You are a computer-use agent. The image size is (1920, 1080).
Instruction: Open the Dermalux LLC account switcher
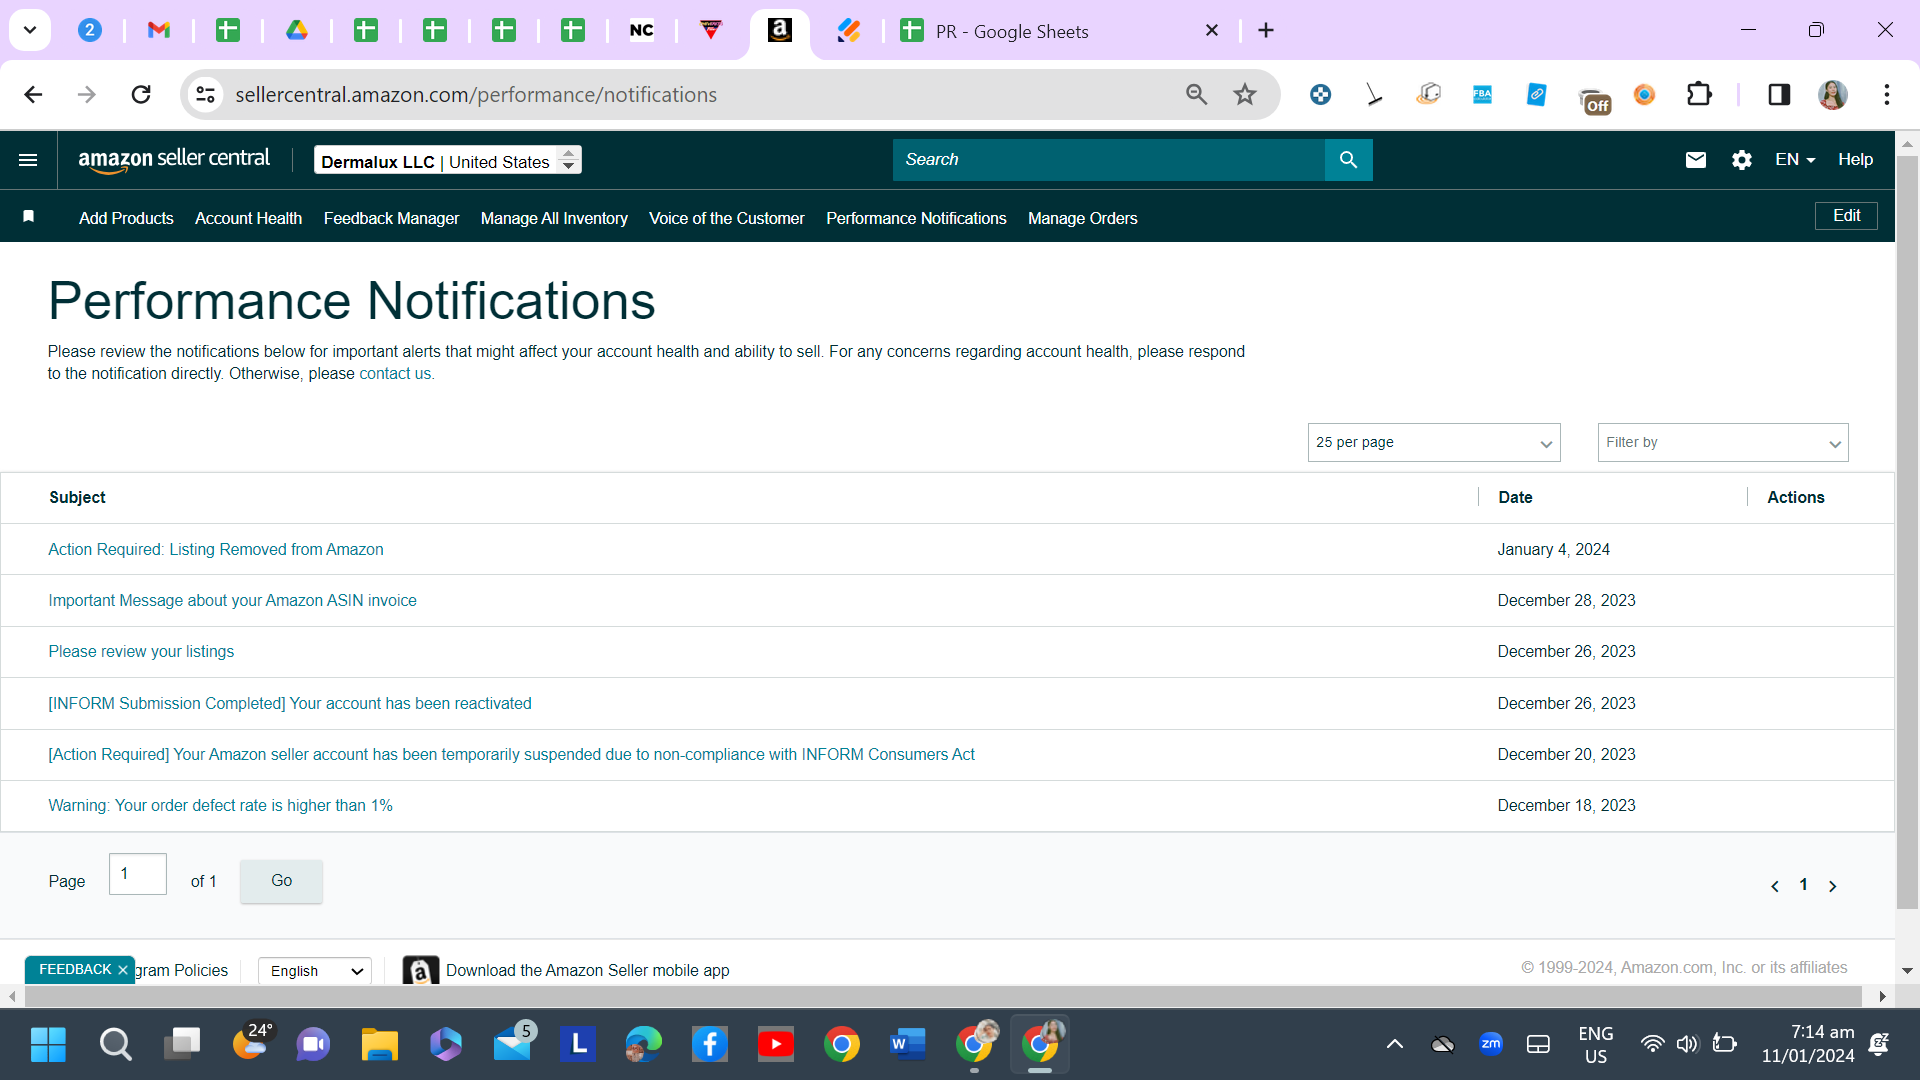point(448,160)
